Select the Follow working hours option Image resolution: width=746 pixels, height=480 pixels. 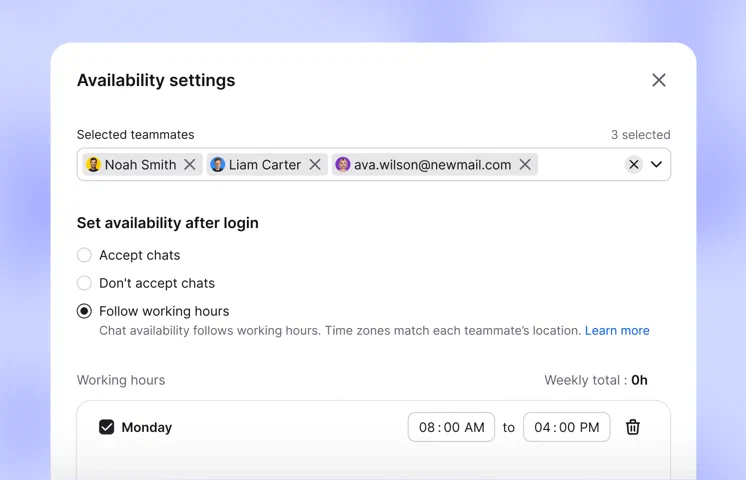(x=84, y=311)
